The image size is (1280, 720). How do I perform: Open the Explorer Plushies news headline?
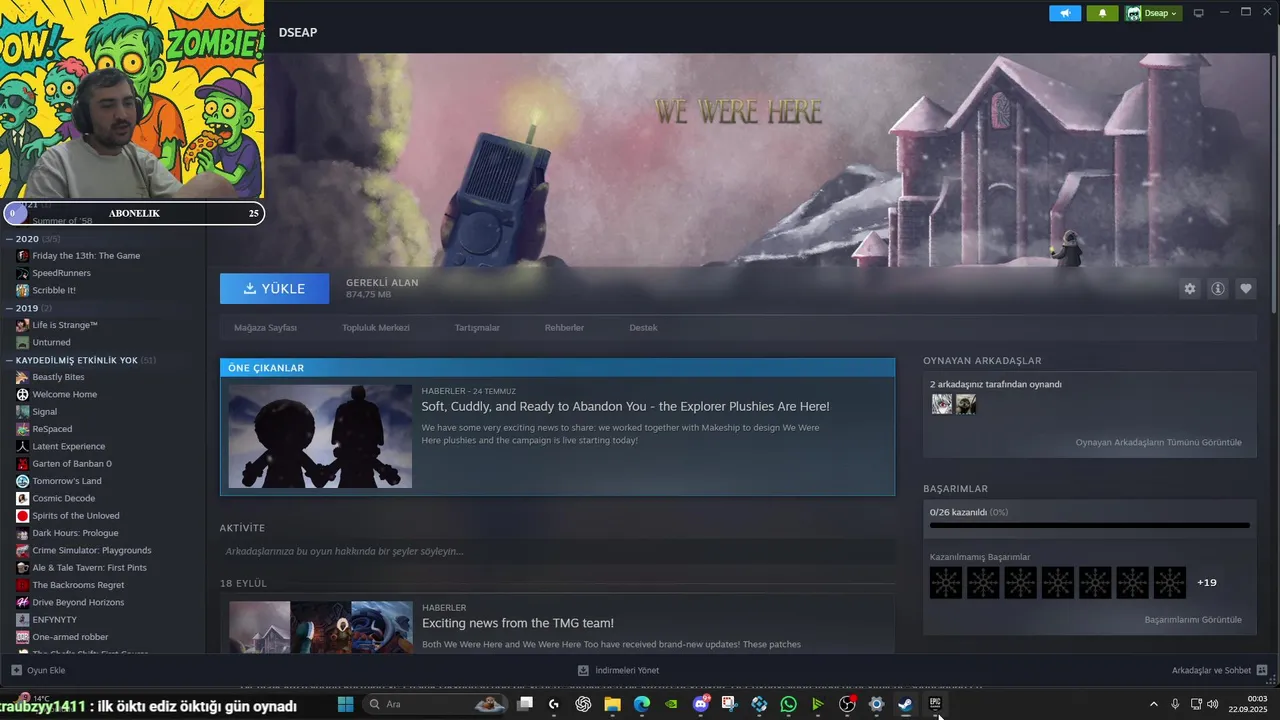tap(625, 406)
